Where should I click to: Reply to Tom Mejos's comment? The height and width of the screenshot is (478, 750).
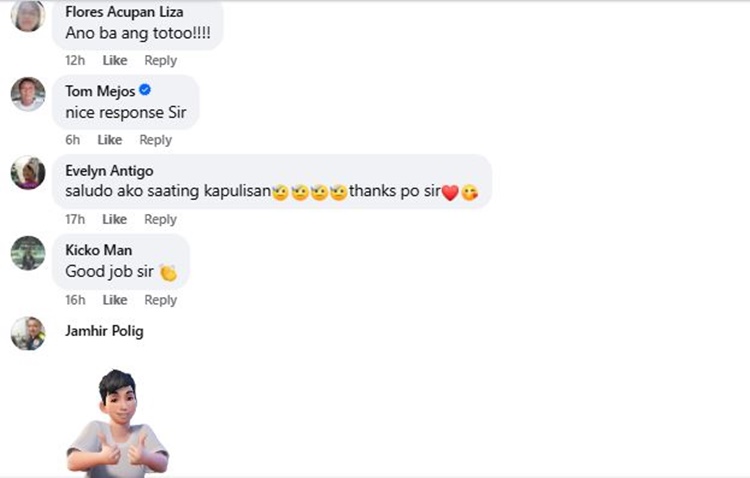[x=155, y=140]
